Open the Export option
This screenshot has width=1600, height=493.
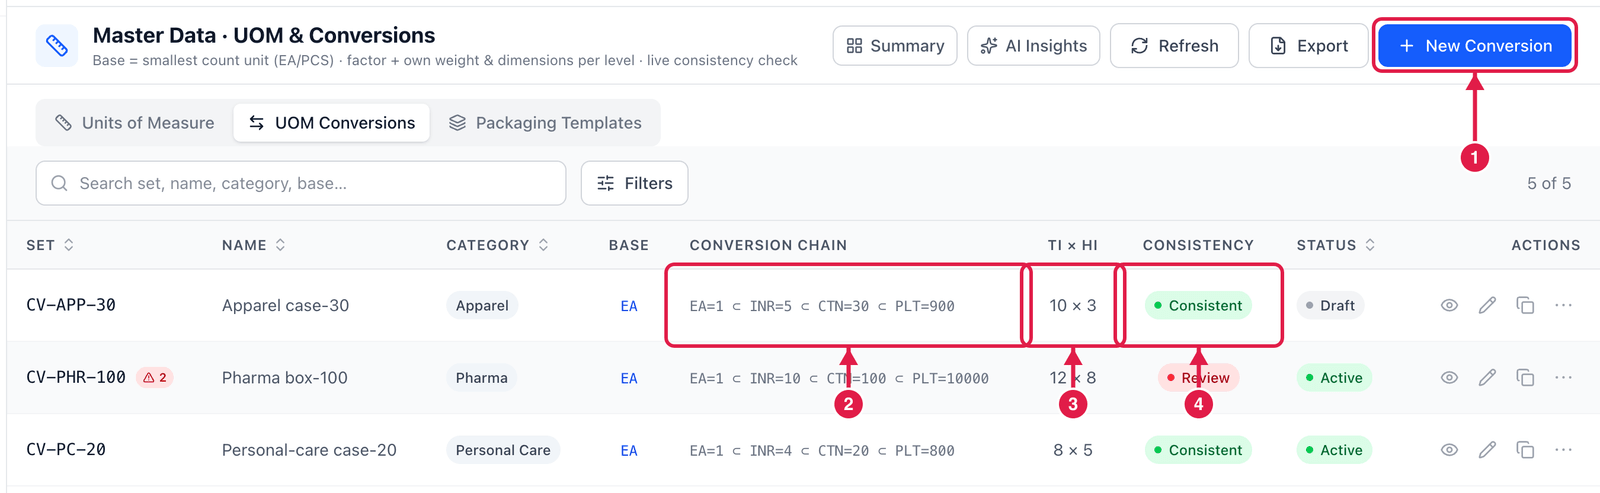(1308, 46)
